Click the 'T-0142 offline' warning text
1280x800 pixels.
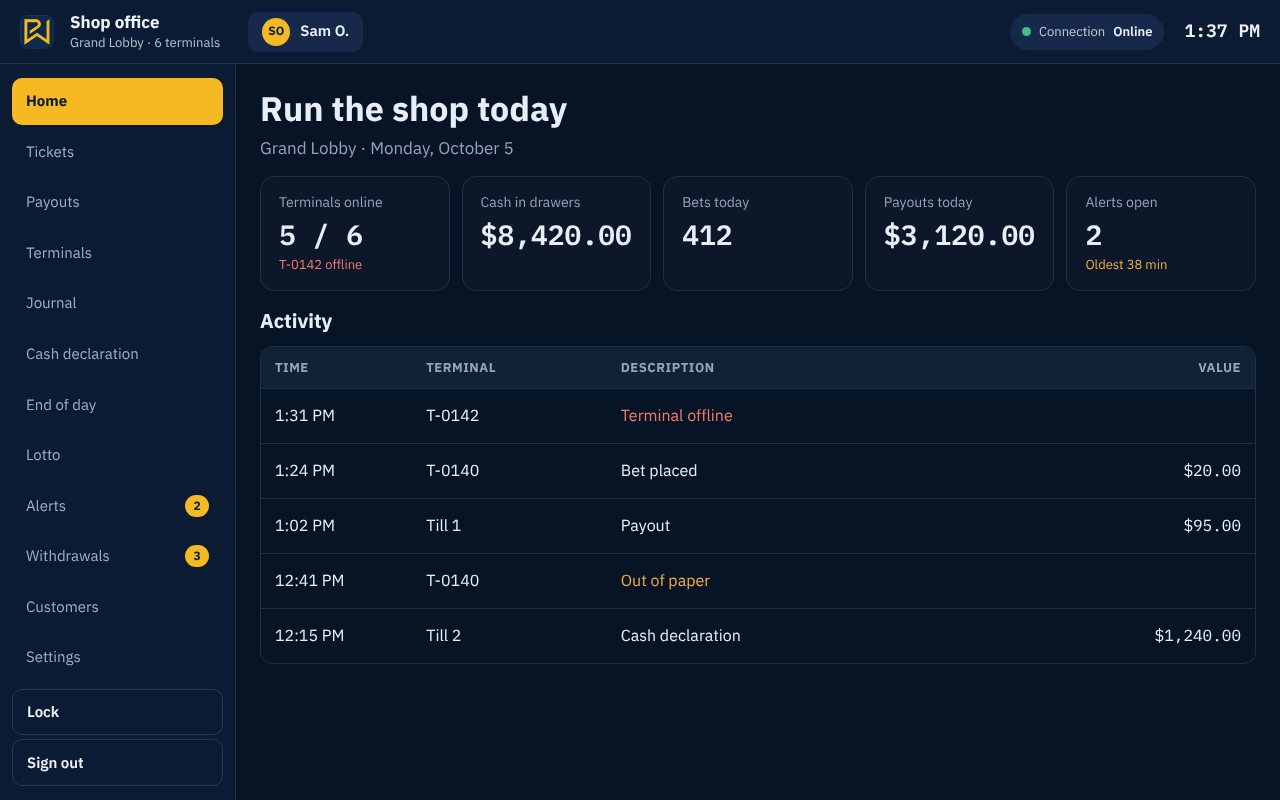click(x=320, y=265)
